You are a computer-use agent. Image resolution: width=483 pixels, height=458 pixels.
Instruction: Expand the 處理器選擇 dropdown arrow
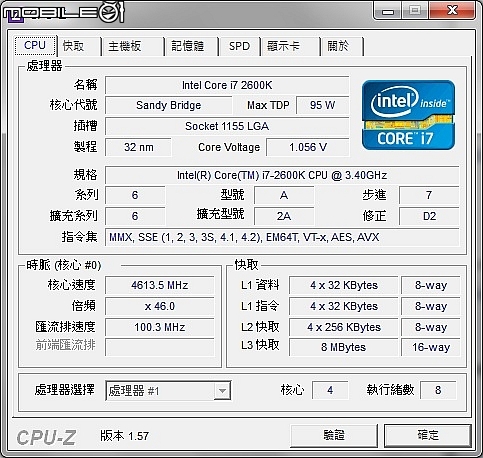tap(222, 390)
